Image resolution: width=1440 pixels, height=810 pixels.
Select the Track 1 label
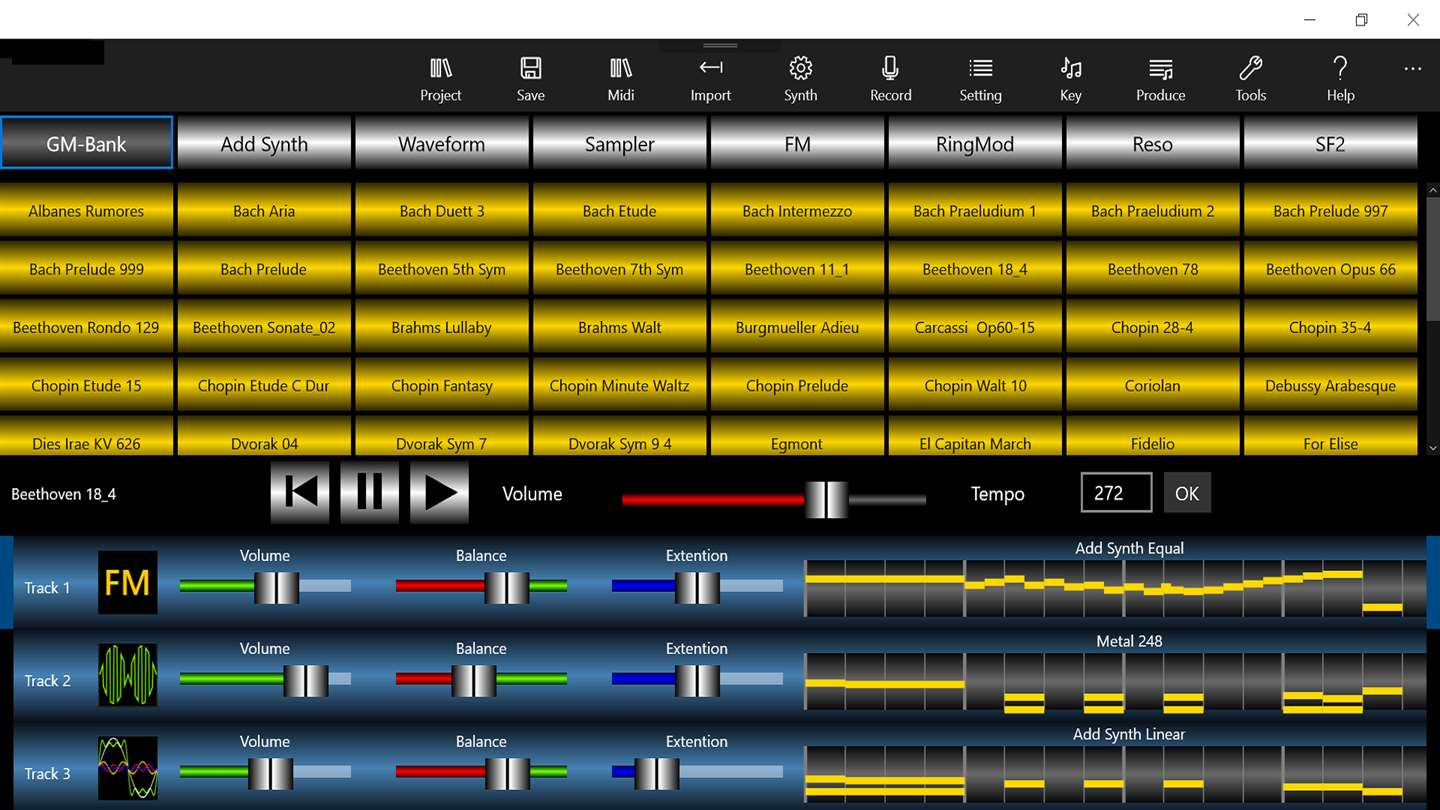tap(47, 588)
